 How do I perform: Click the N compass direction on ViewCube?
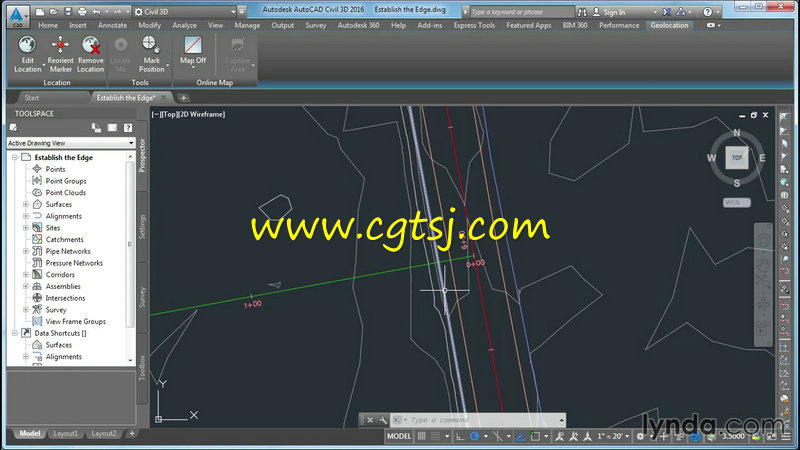point(737,133)
